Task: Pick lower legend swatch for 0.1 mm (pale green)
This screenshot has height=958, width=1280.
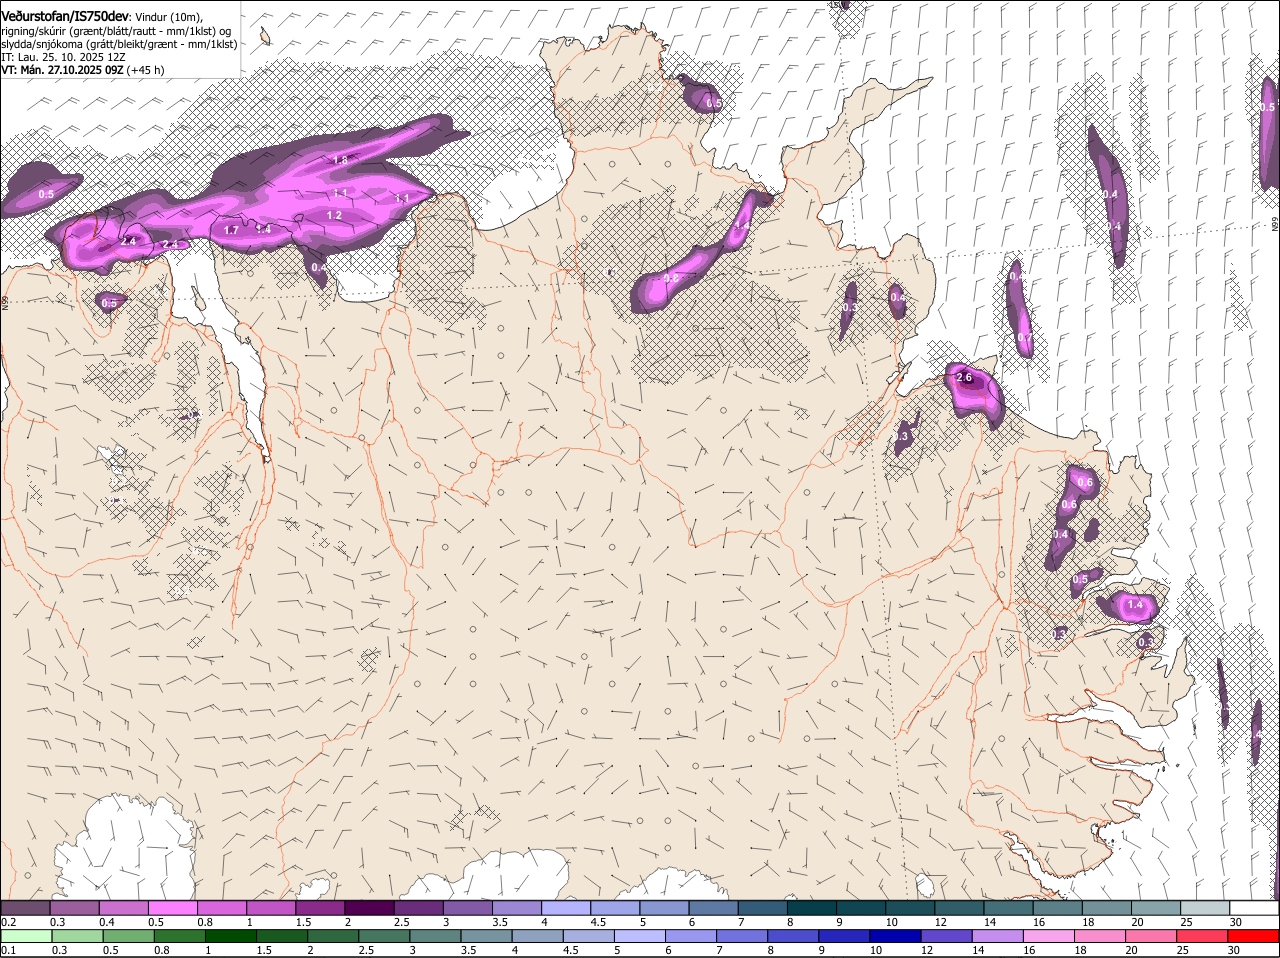Action: coord(26,936)
